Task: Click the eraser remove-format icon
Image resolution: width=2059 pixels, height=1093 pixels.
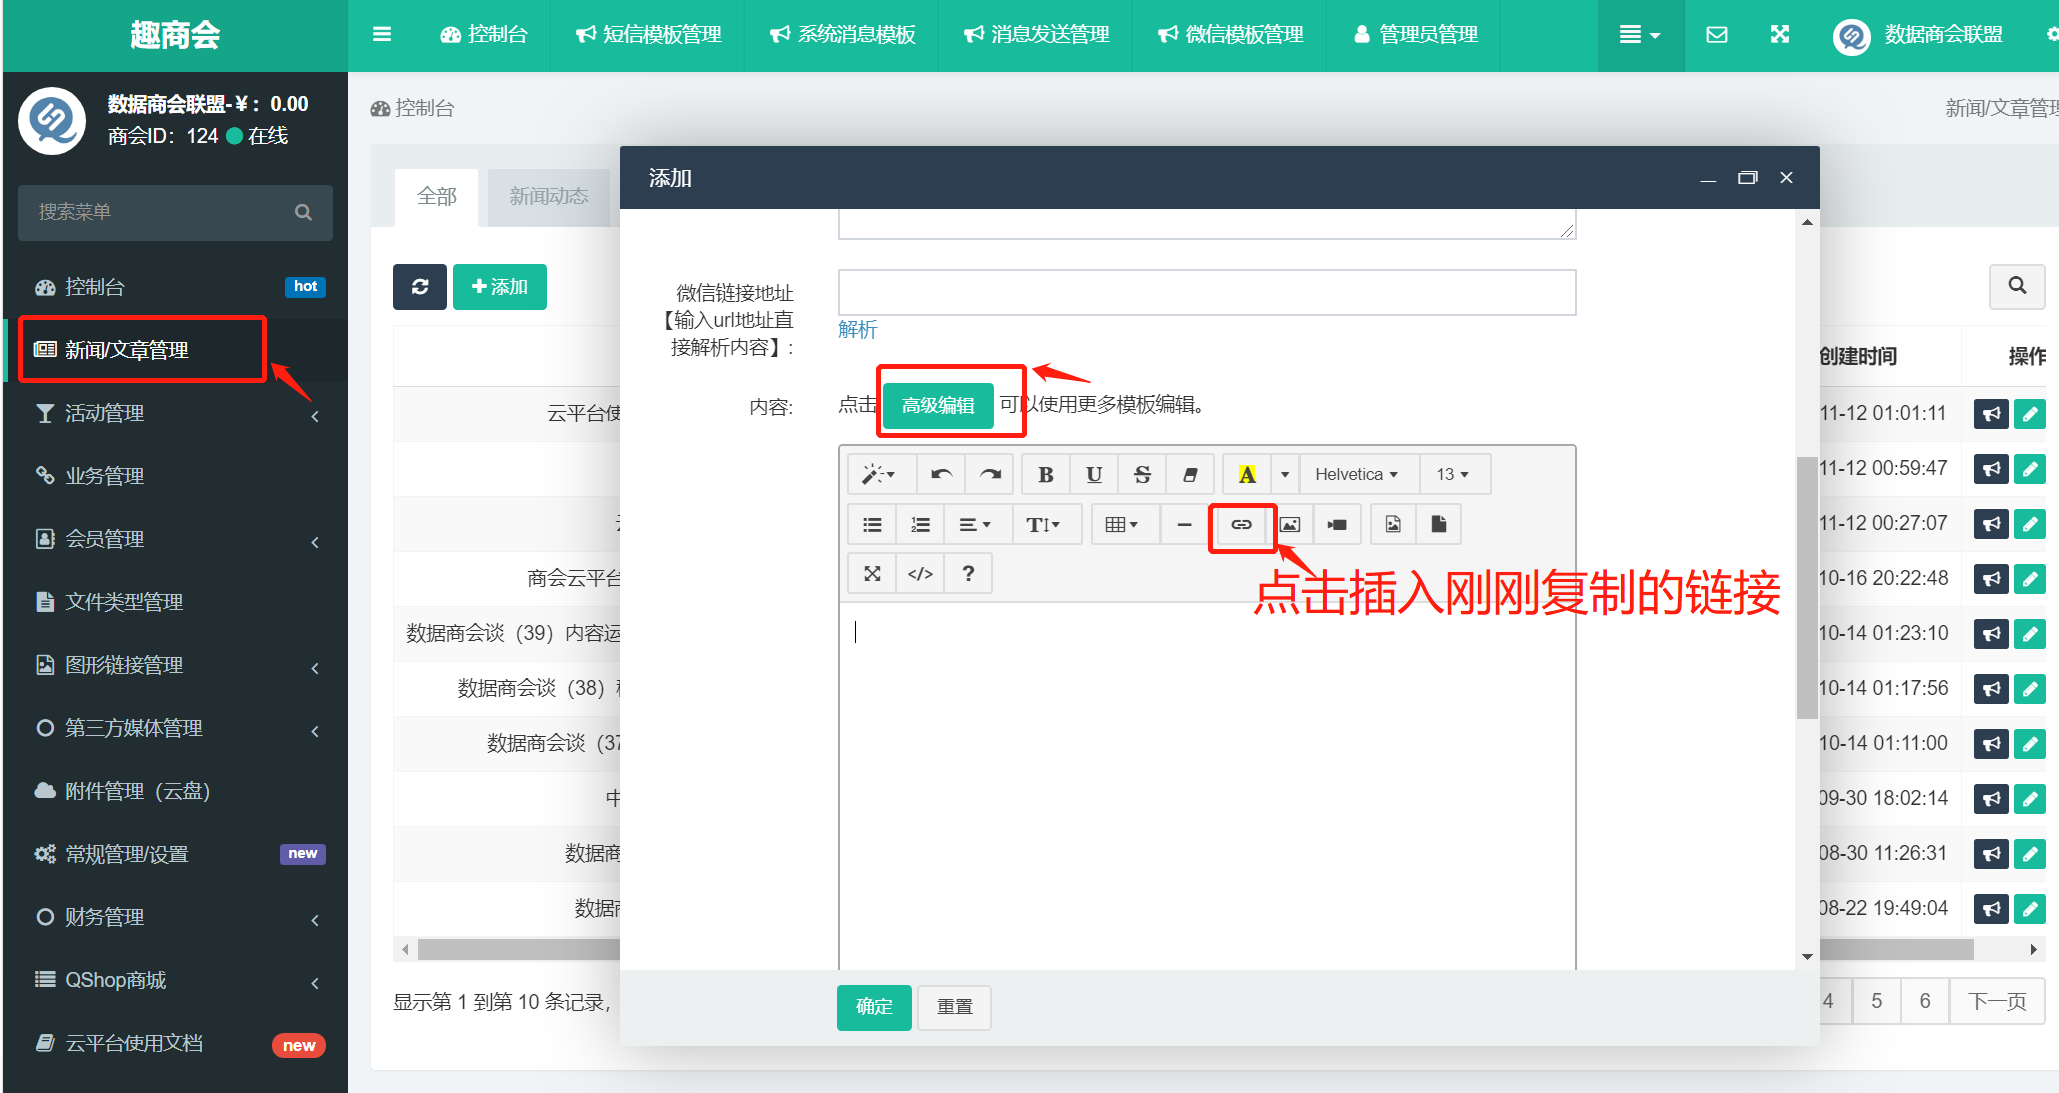Action: (x=1190, y=475)
